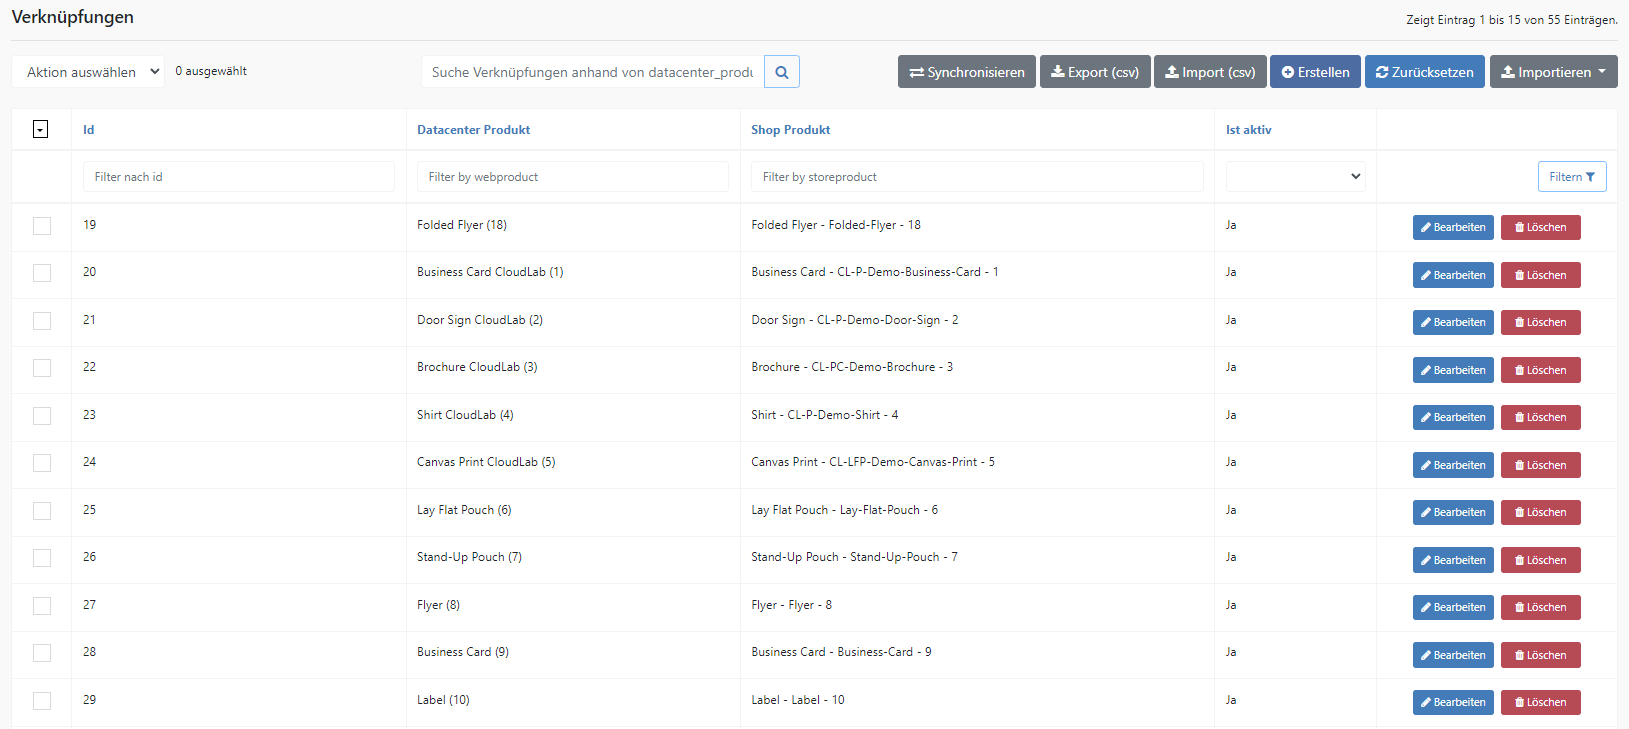The width and height of the screenshot is (1629, 729).
Task: Edit Label (10) row via Bearbeiten
Action: coord(1453,702)
